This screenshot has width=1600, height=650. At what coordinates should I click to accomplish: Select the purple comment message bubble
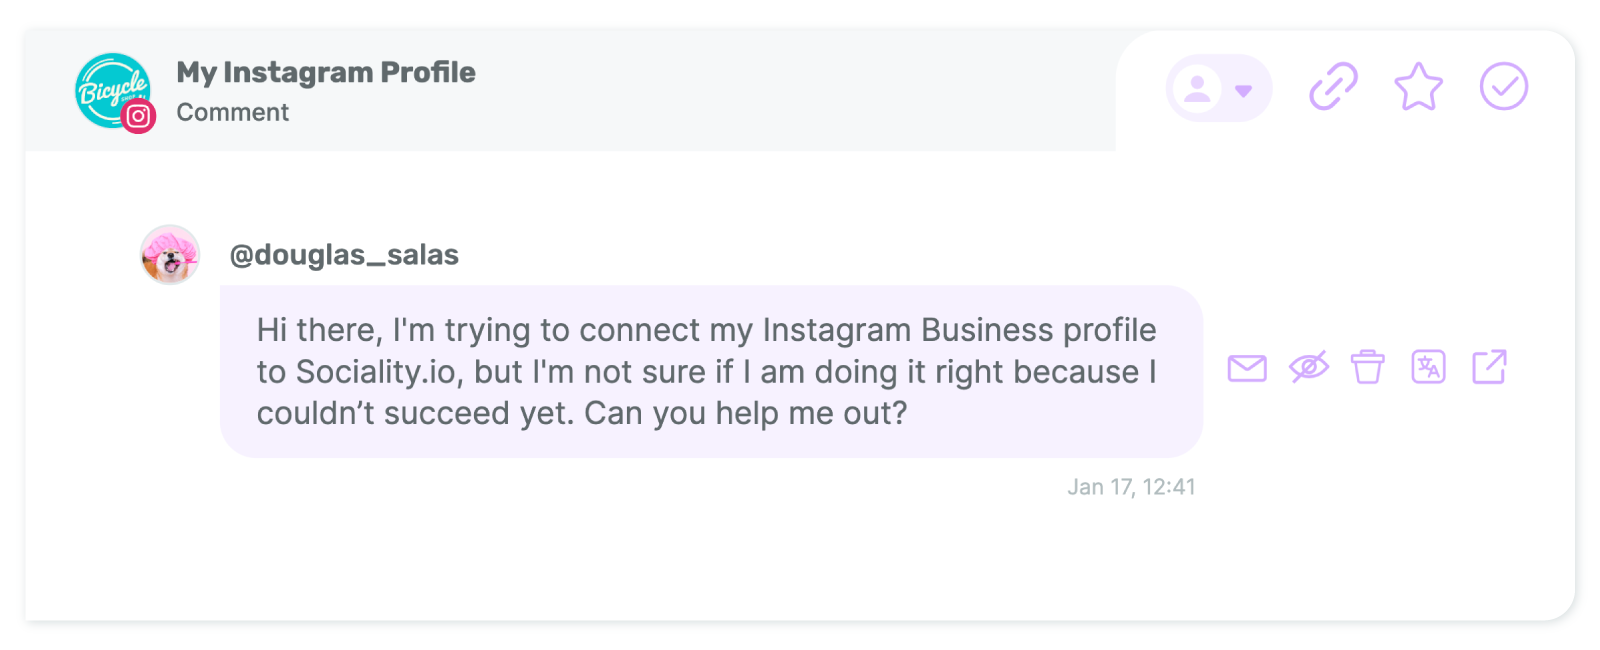click(x=711, y=372)
